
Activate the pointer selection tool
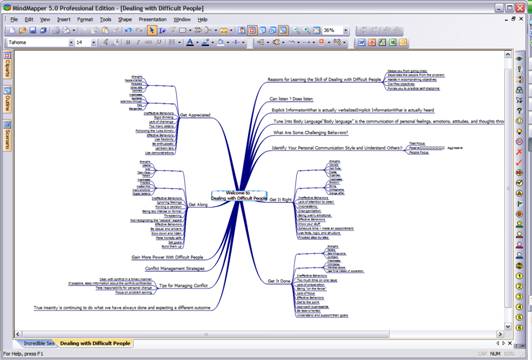[x=152, y=31]
